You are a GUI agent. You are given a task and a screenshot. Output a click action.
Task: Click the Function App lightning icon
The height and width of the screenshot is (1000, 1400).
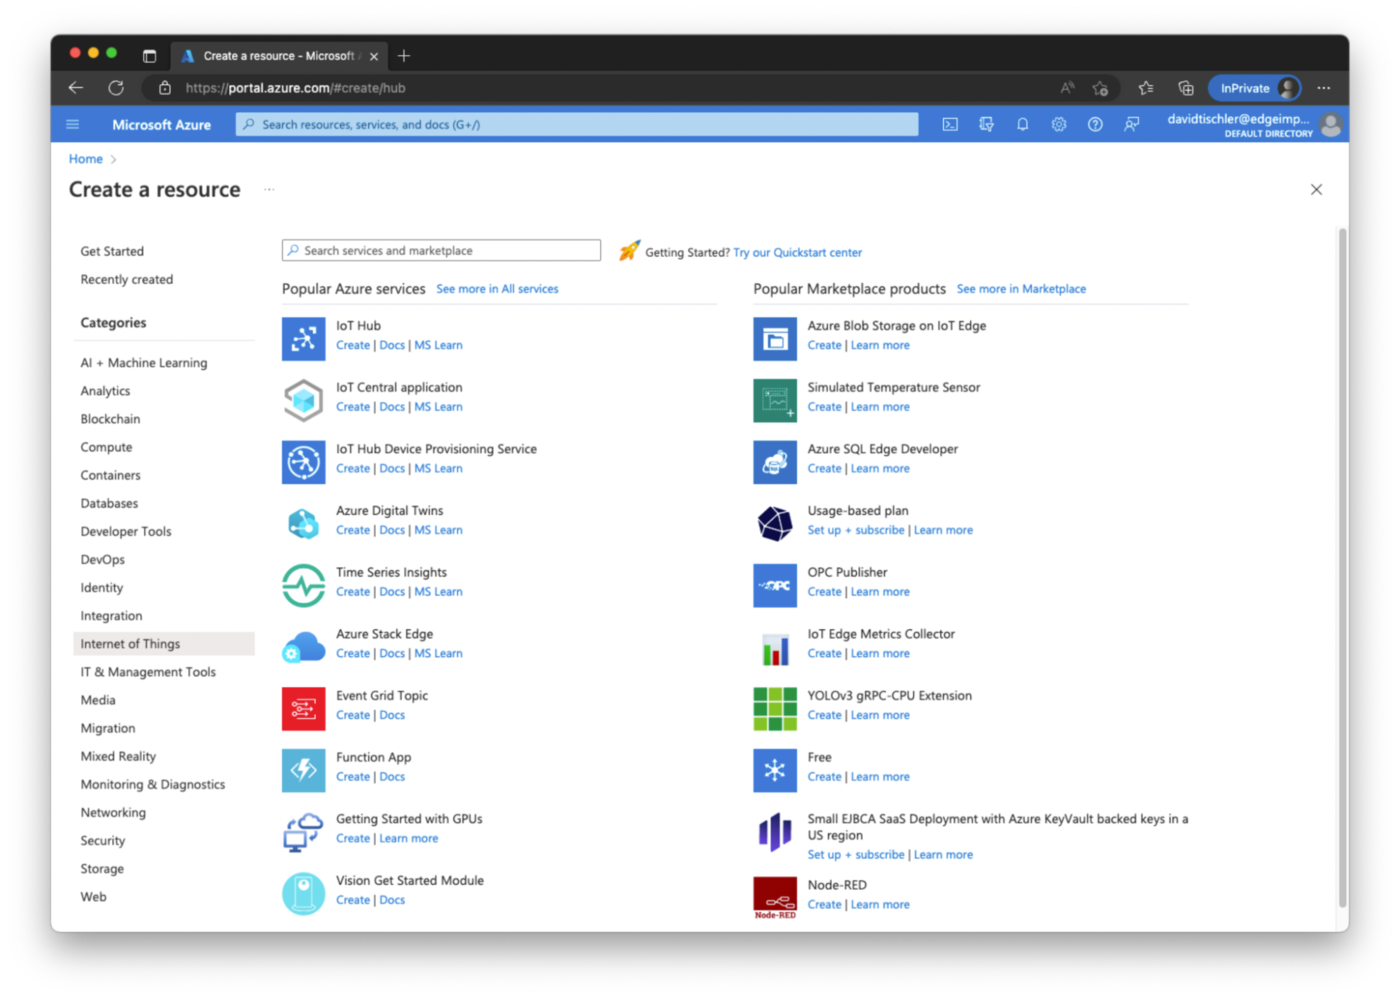point(303,770)
